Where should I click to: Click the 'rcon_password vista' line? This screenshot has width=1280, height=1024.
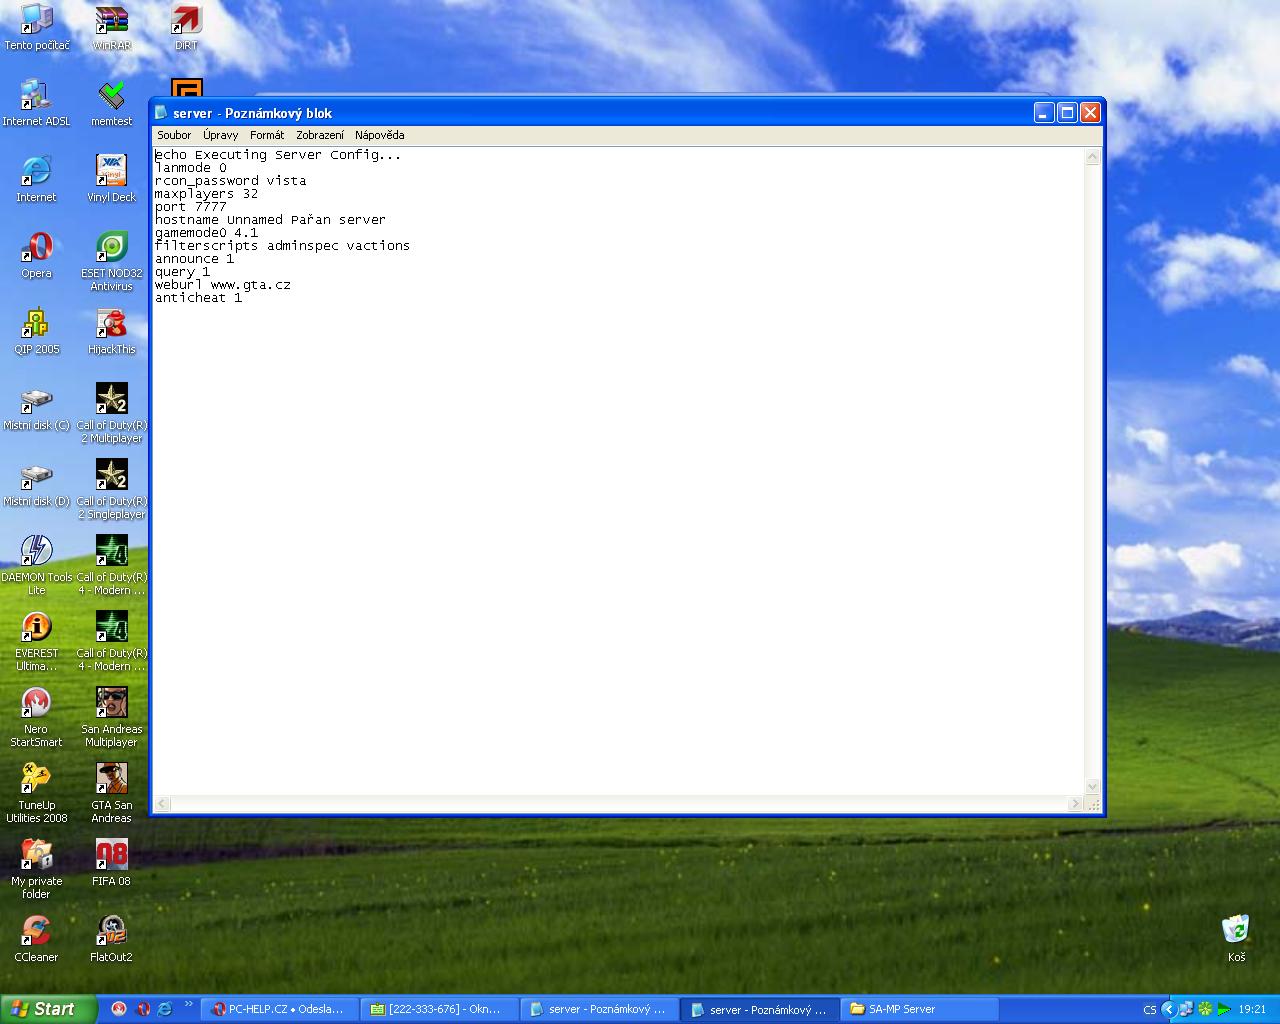coord(231,181)
